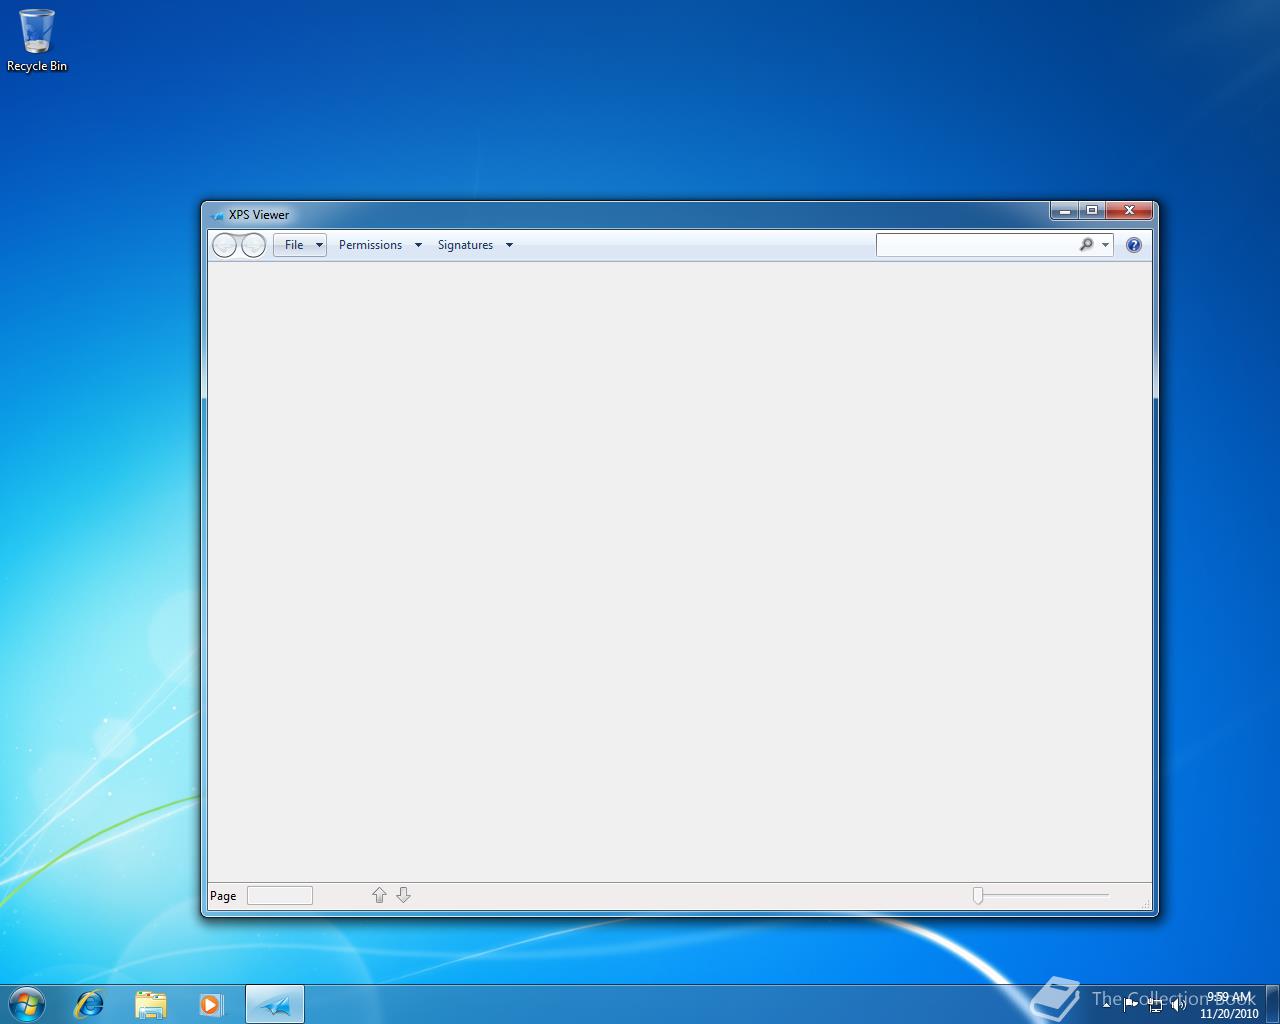Expand the search options dropdown arrow
1280x1024 pixels.
pos(1105,245)
